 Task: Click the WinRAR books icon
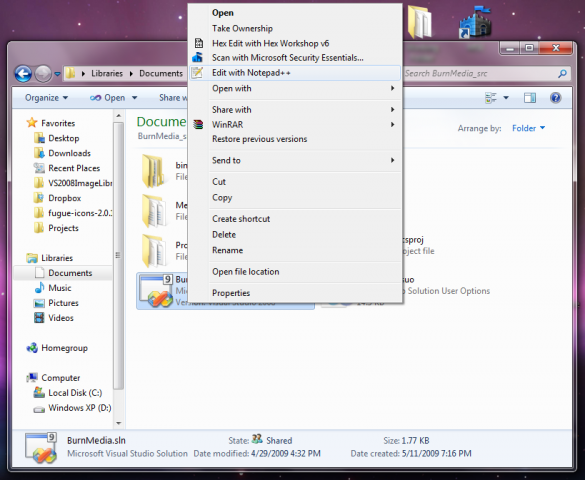coord(198,124)
